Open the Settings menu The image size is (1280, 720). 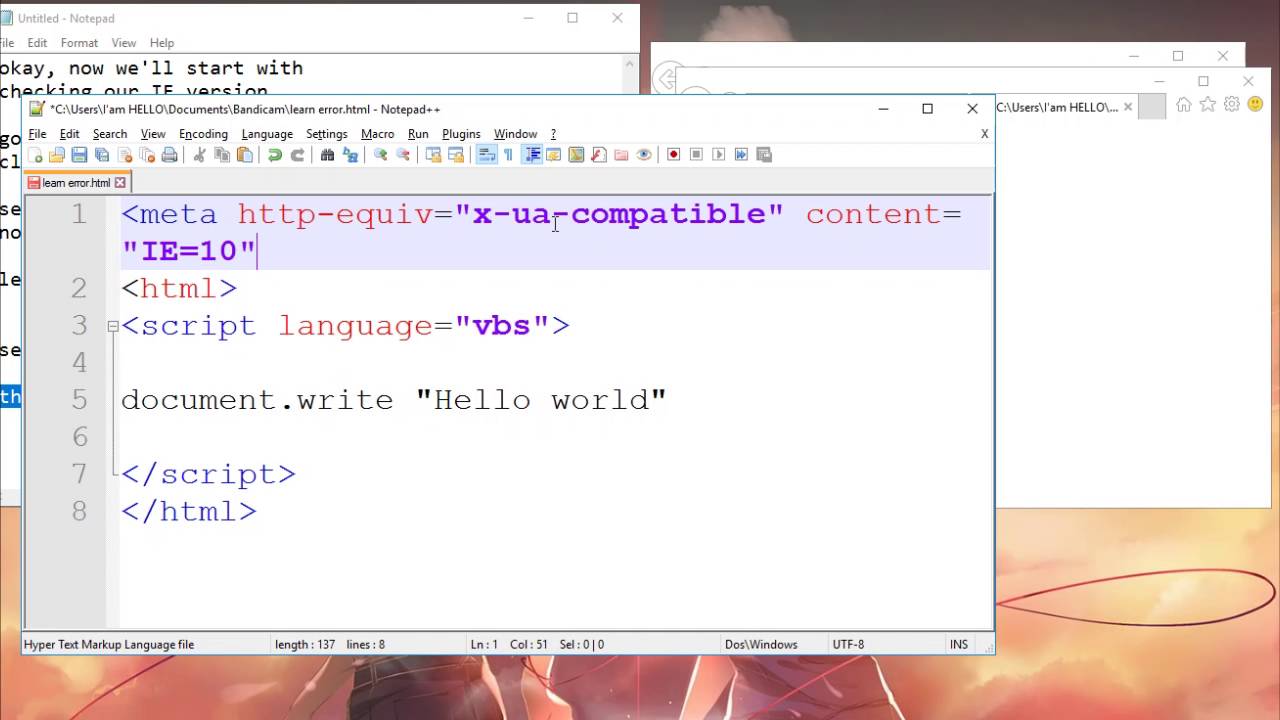pos(327,134)
